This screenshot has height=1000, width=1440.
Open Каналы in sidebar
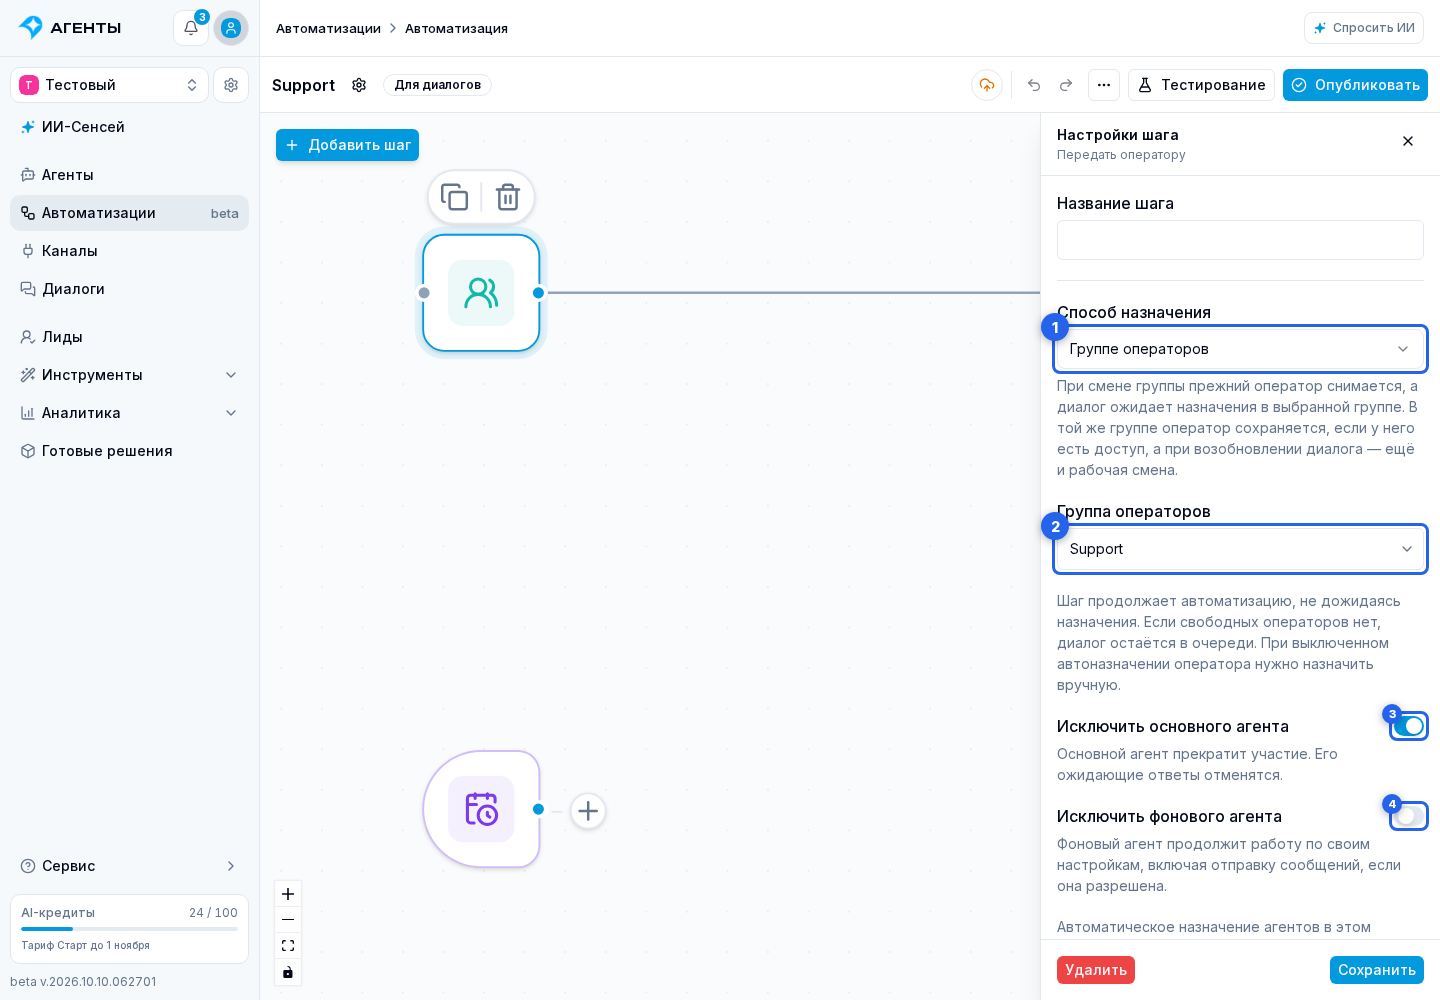129,251
